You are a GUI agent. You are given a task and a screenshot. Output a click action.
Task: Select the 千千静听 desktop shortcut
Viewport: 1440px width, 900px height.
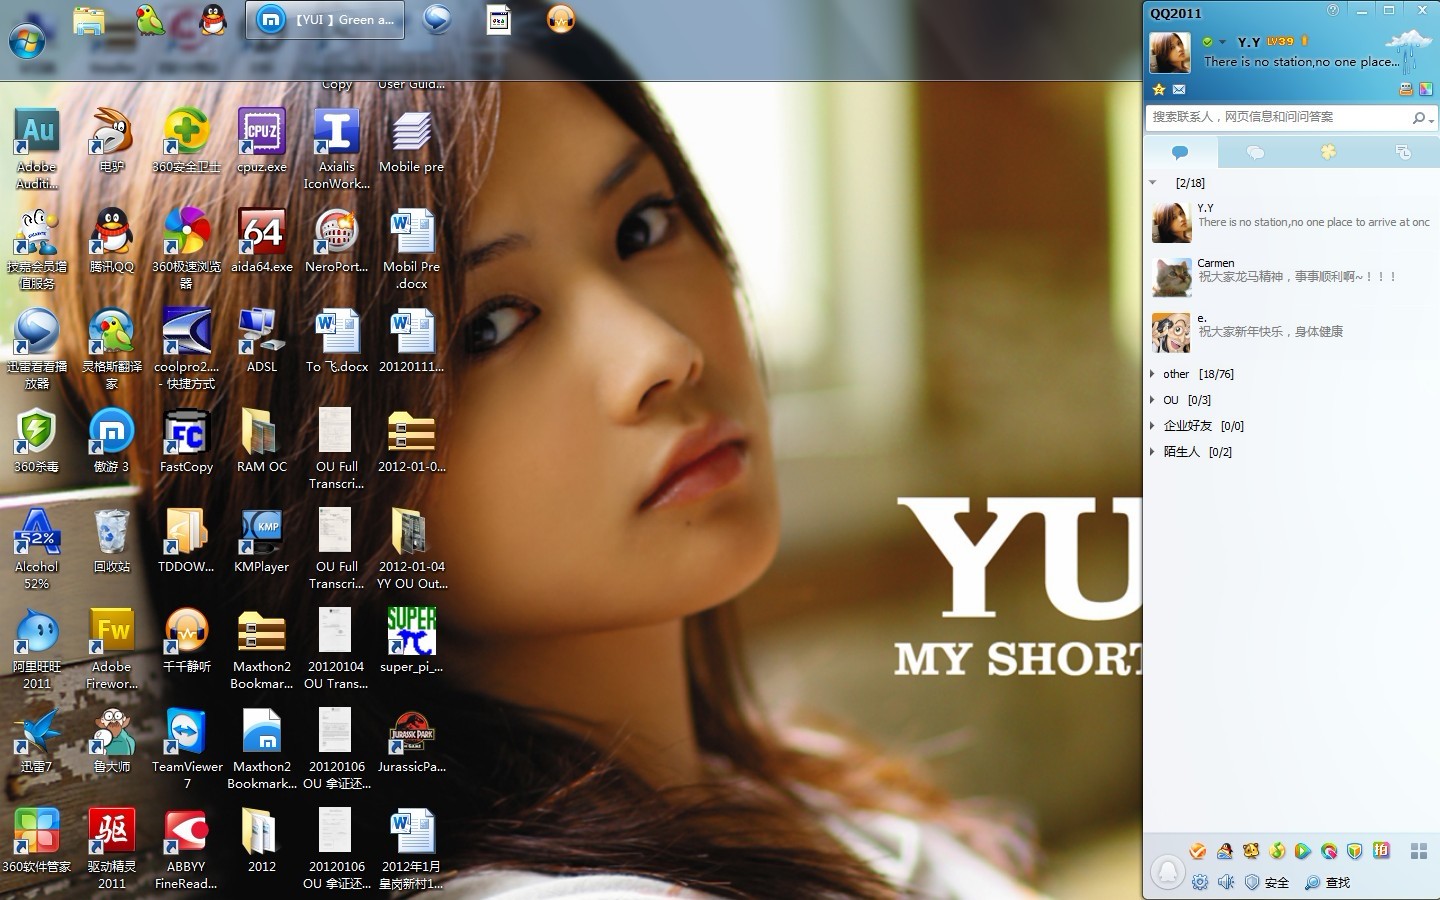tap(186, 641)
